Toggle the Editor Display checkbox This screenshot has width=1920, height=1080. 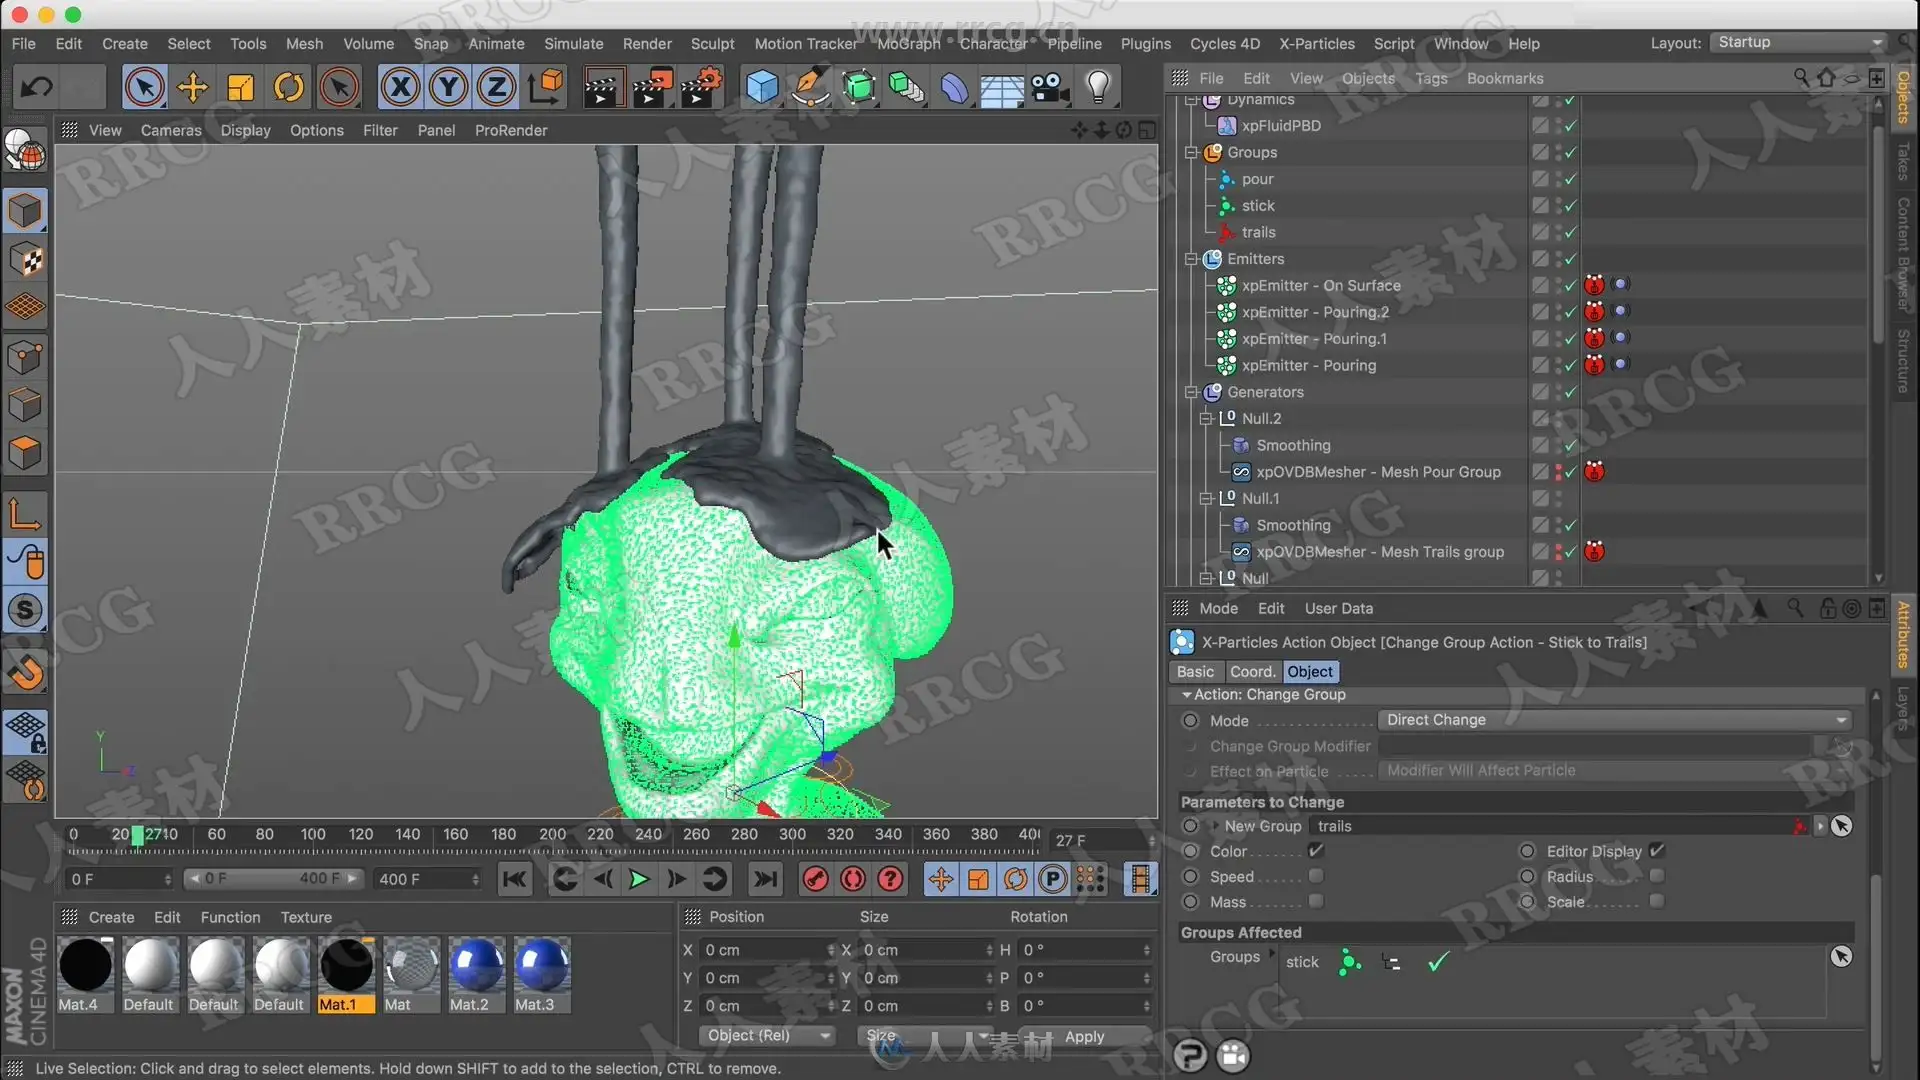[x=1657, y=851]
